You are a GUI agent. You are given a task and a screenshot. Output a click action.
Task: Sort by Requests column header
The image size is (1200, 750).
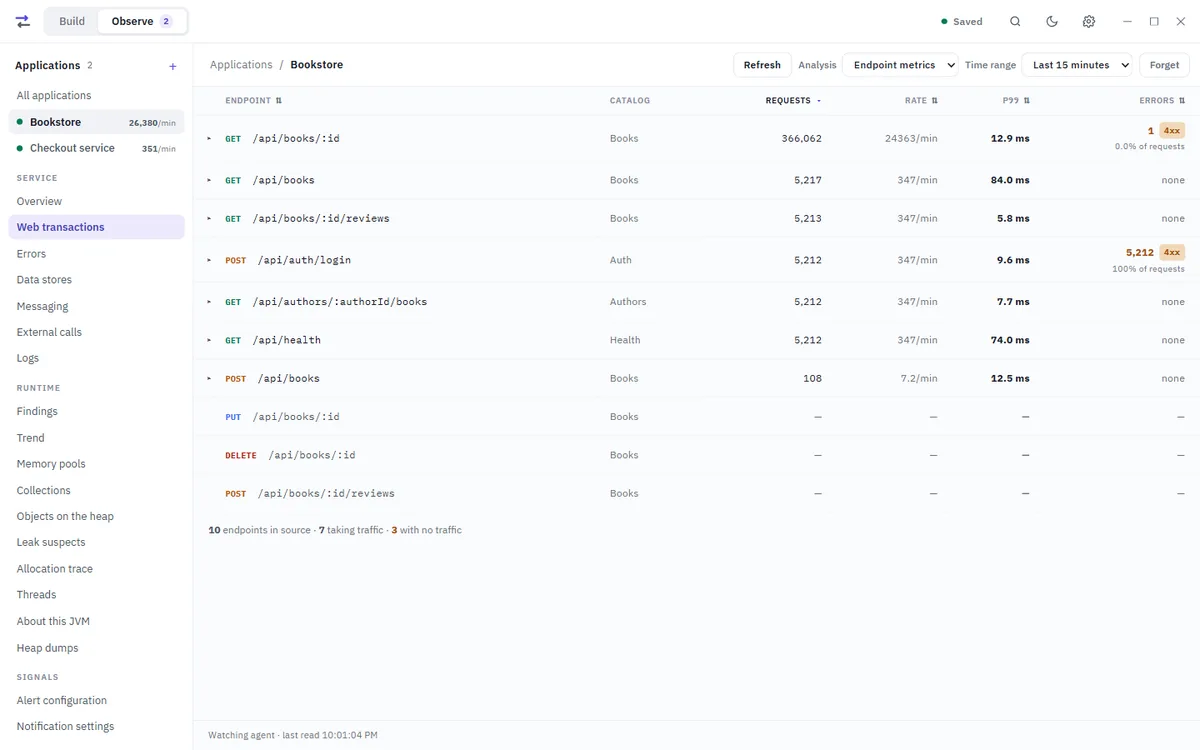point(793,100)
